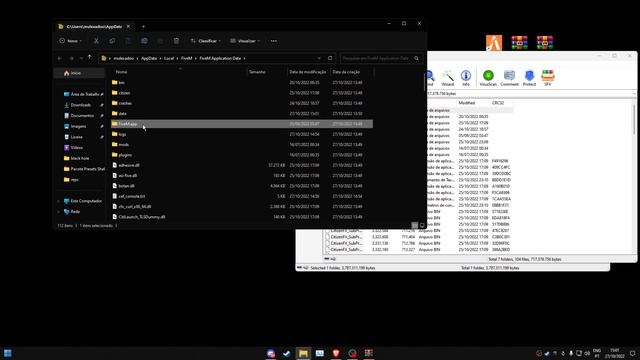Expand the Rede tree node
The height and width of the screenshot is (360, 640).
[59, 212]
